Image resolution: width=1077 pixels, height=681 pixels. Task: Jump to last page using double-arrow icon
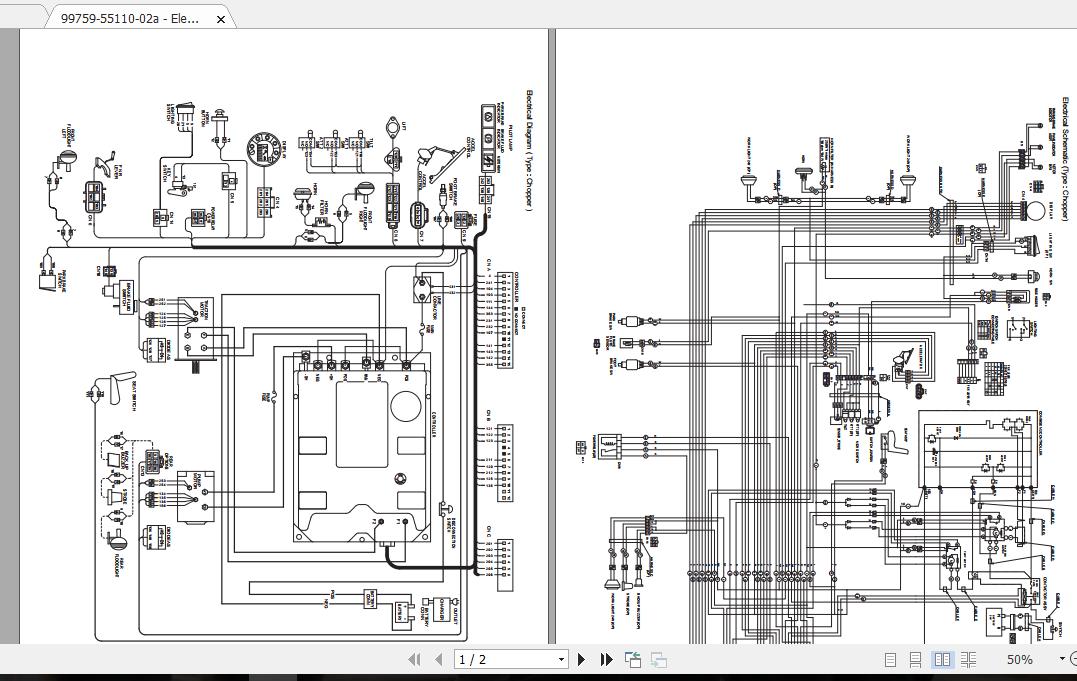(x=607, y=660)
